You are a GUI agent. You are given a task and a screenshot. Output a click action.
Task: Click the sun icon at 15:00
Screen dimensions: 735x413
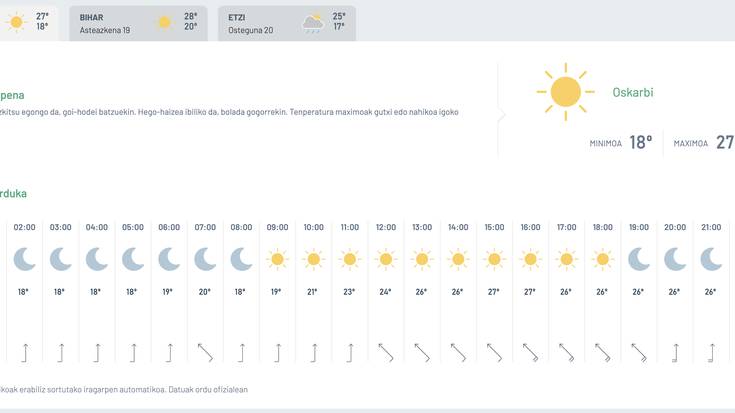click(x=494, y=259)
